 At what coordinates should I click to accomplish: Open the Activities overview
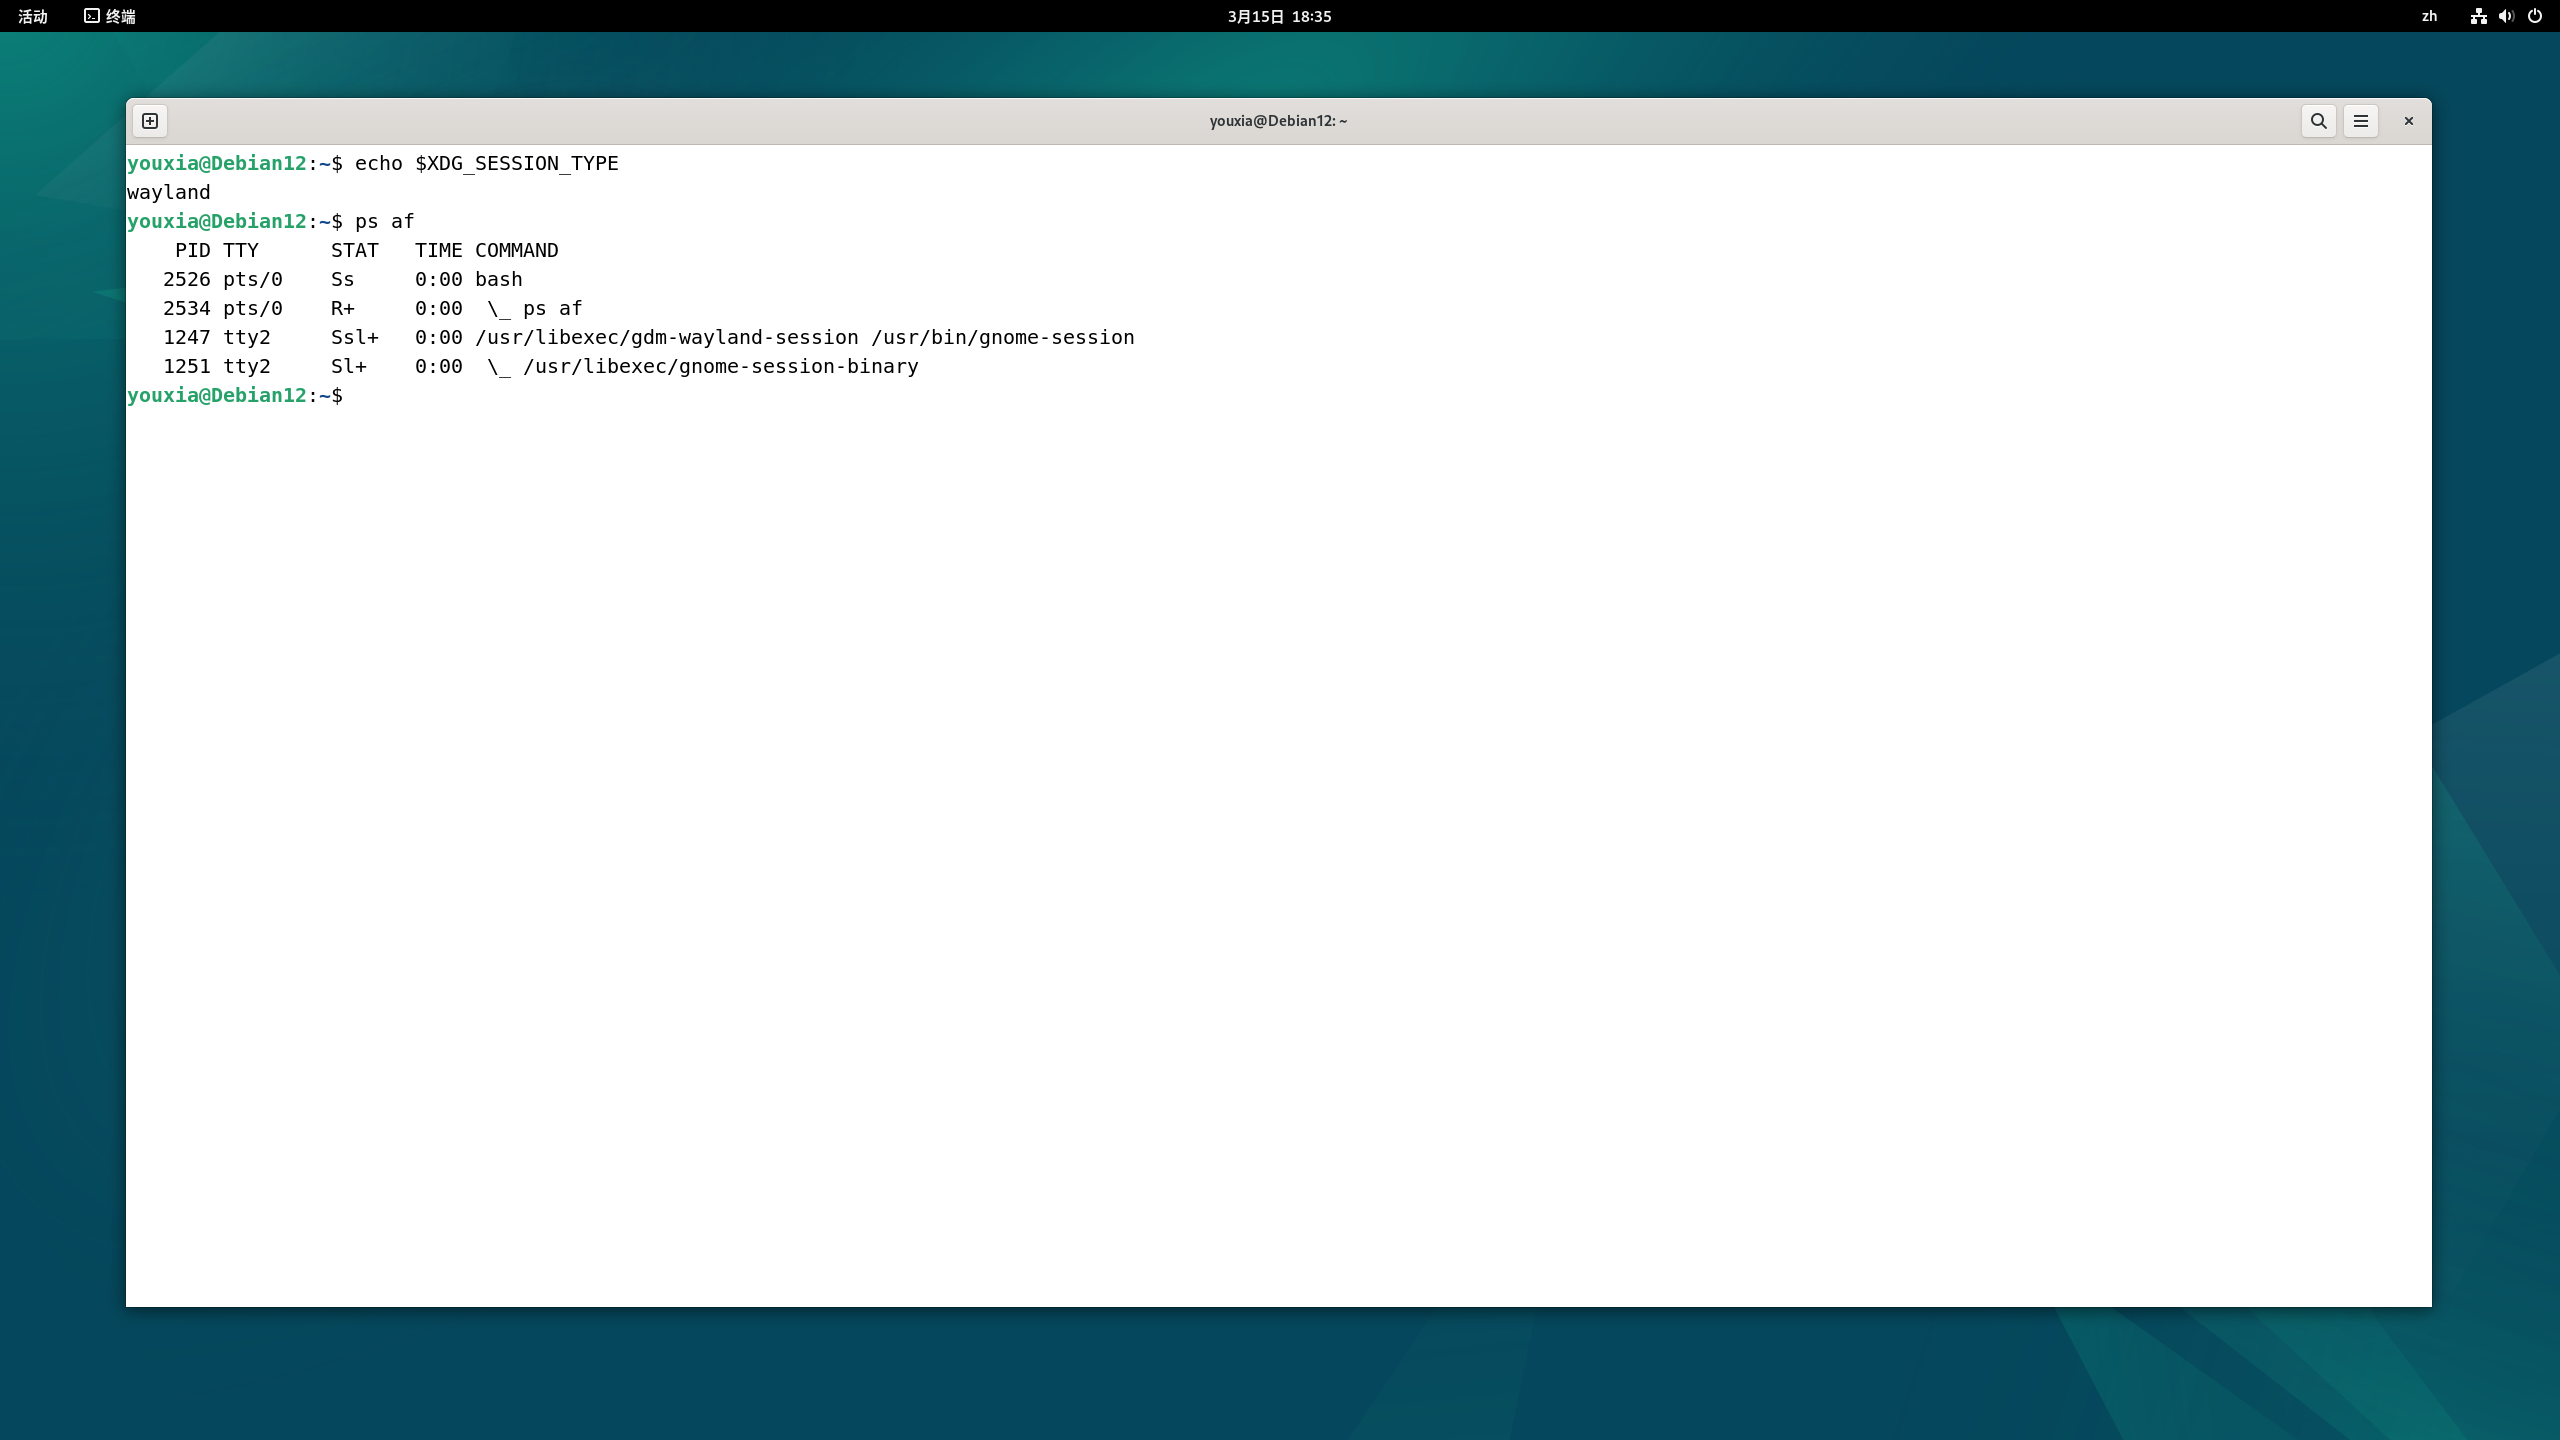(x=33, y=16)
